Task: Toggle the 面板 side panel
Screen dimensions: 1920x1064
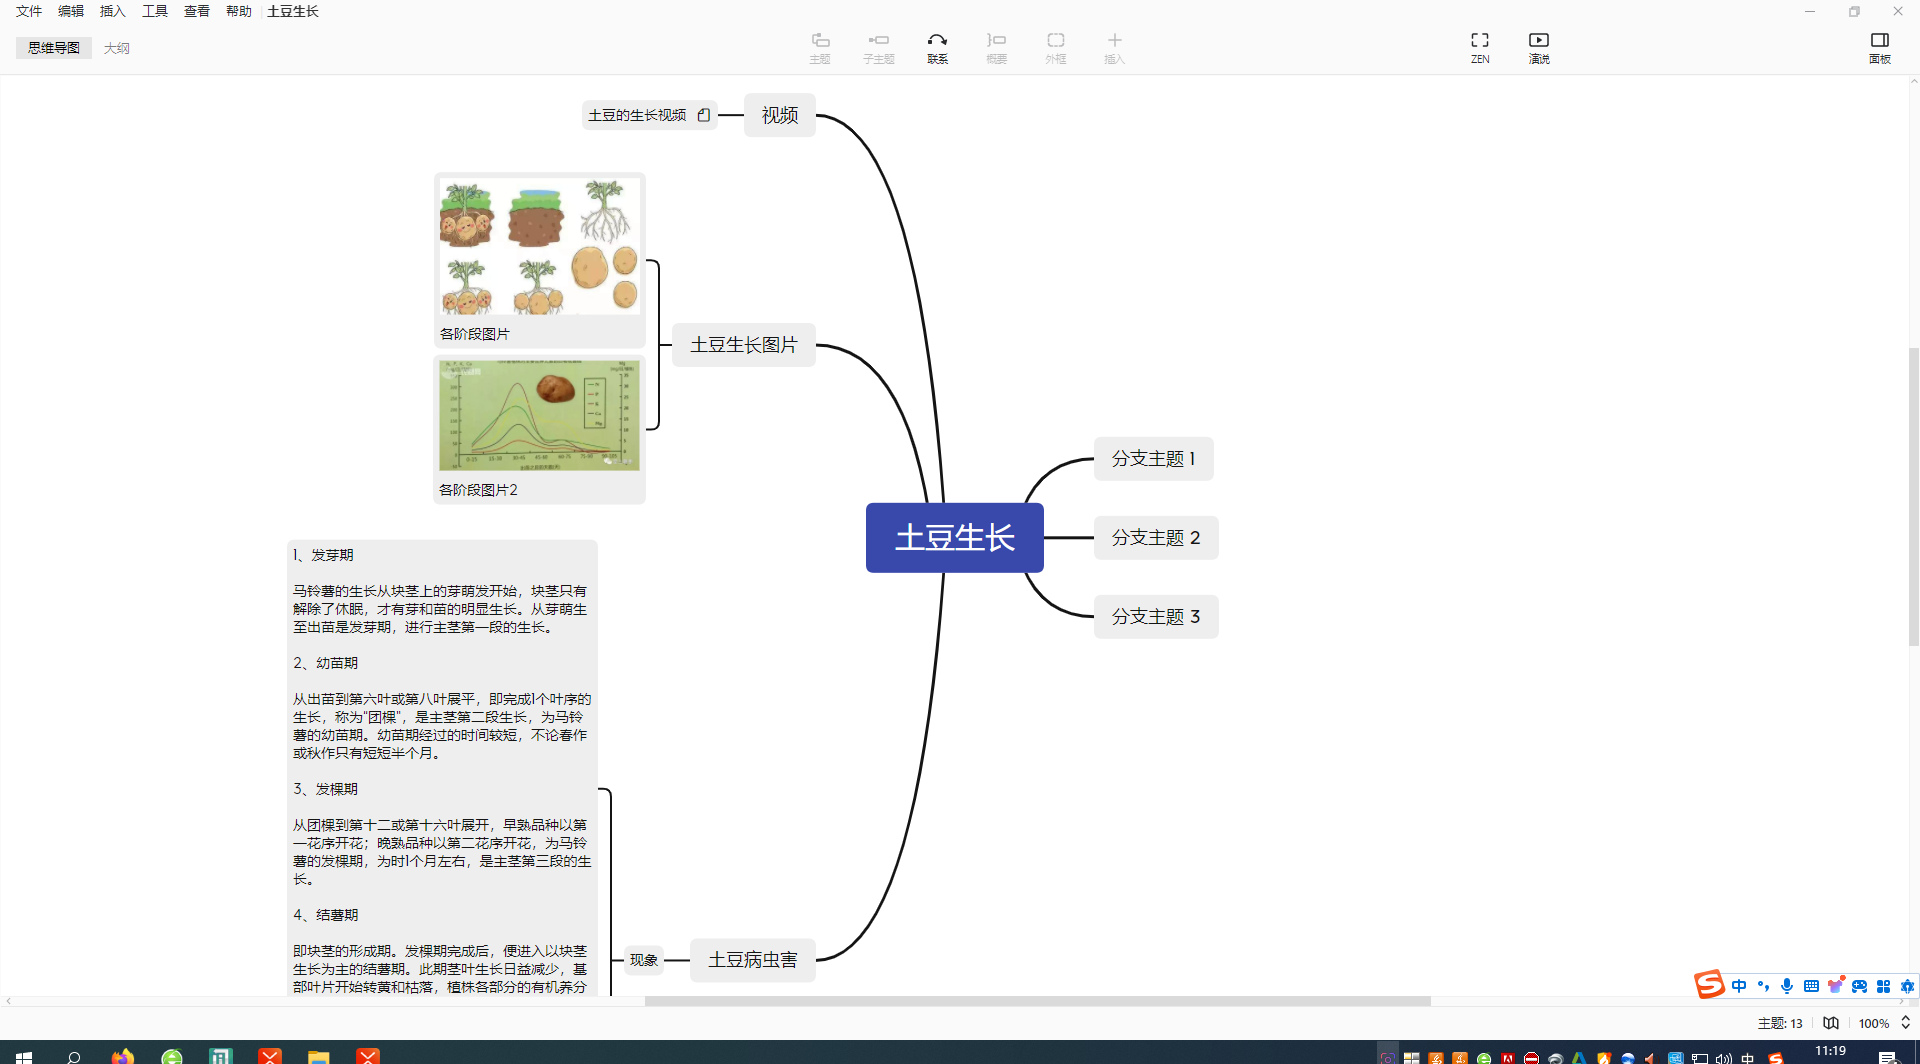Action: 1880,47
